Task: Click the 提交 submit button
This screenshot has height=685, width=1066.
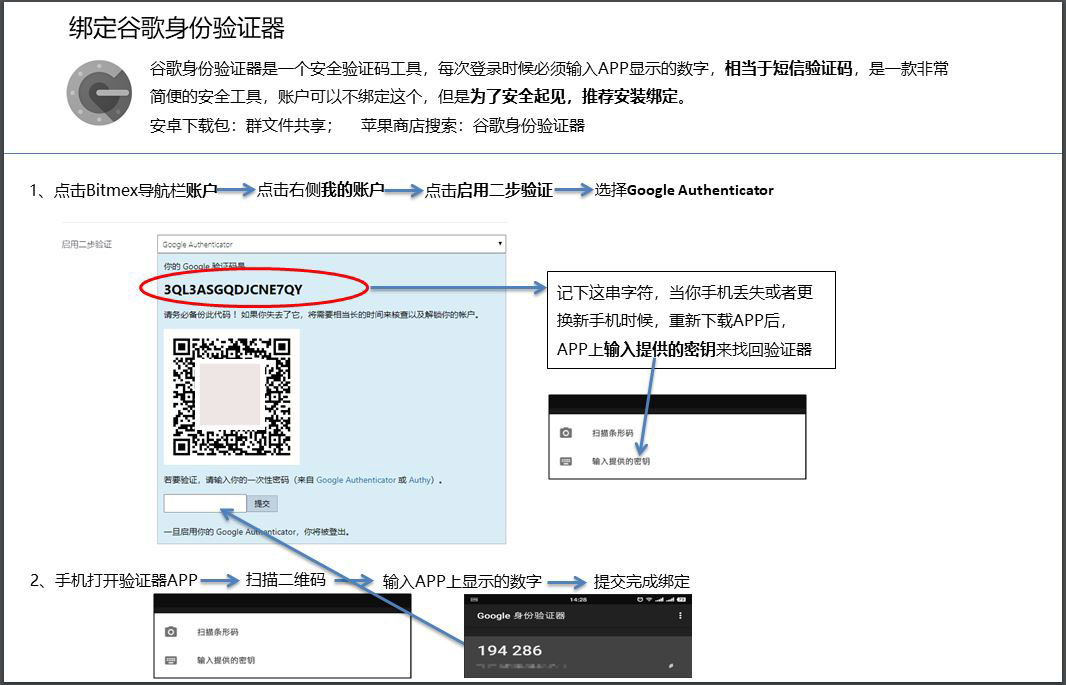Action: [262, 504]
